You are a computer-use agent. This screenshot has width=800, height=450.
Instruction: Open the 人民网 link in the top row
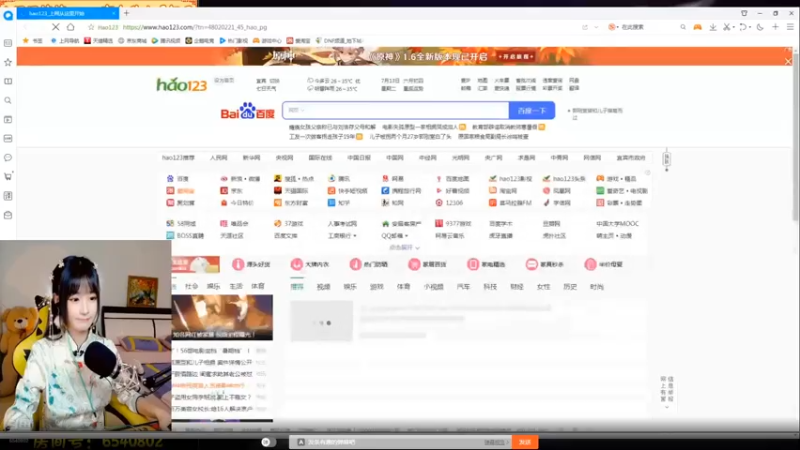(218, 158)
